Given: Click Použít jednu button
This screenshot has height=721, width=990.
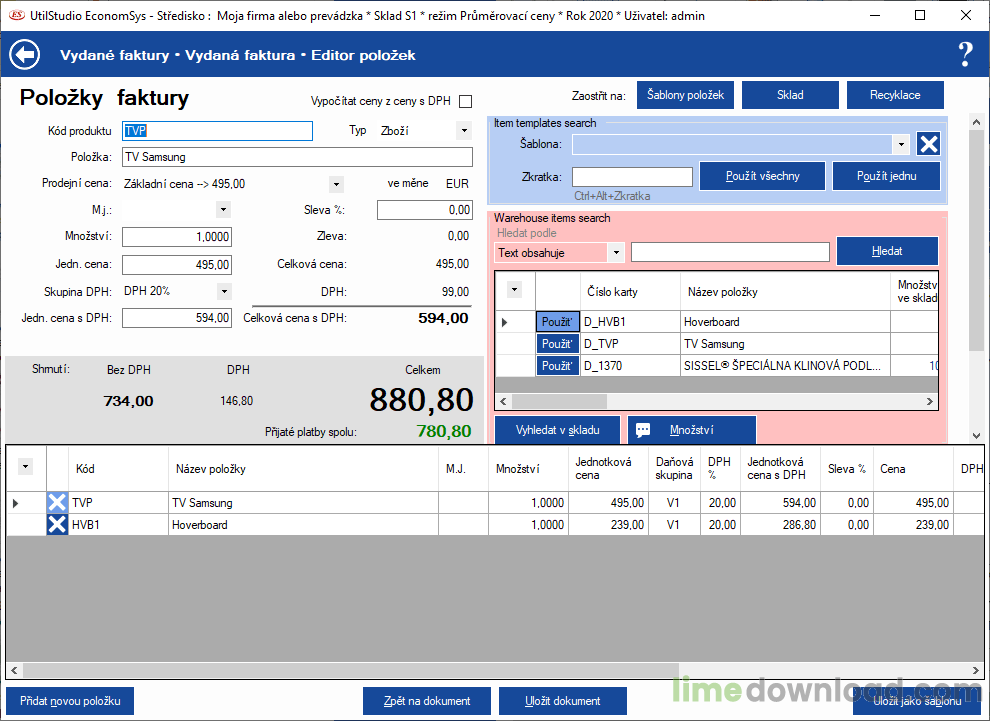Looking at the screenshot, I should click(x=886, y=176).
